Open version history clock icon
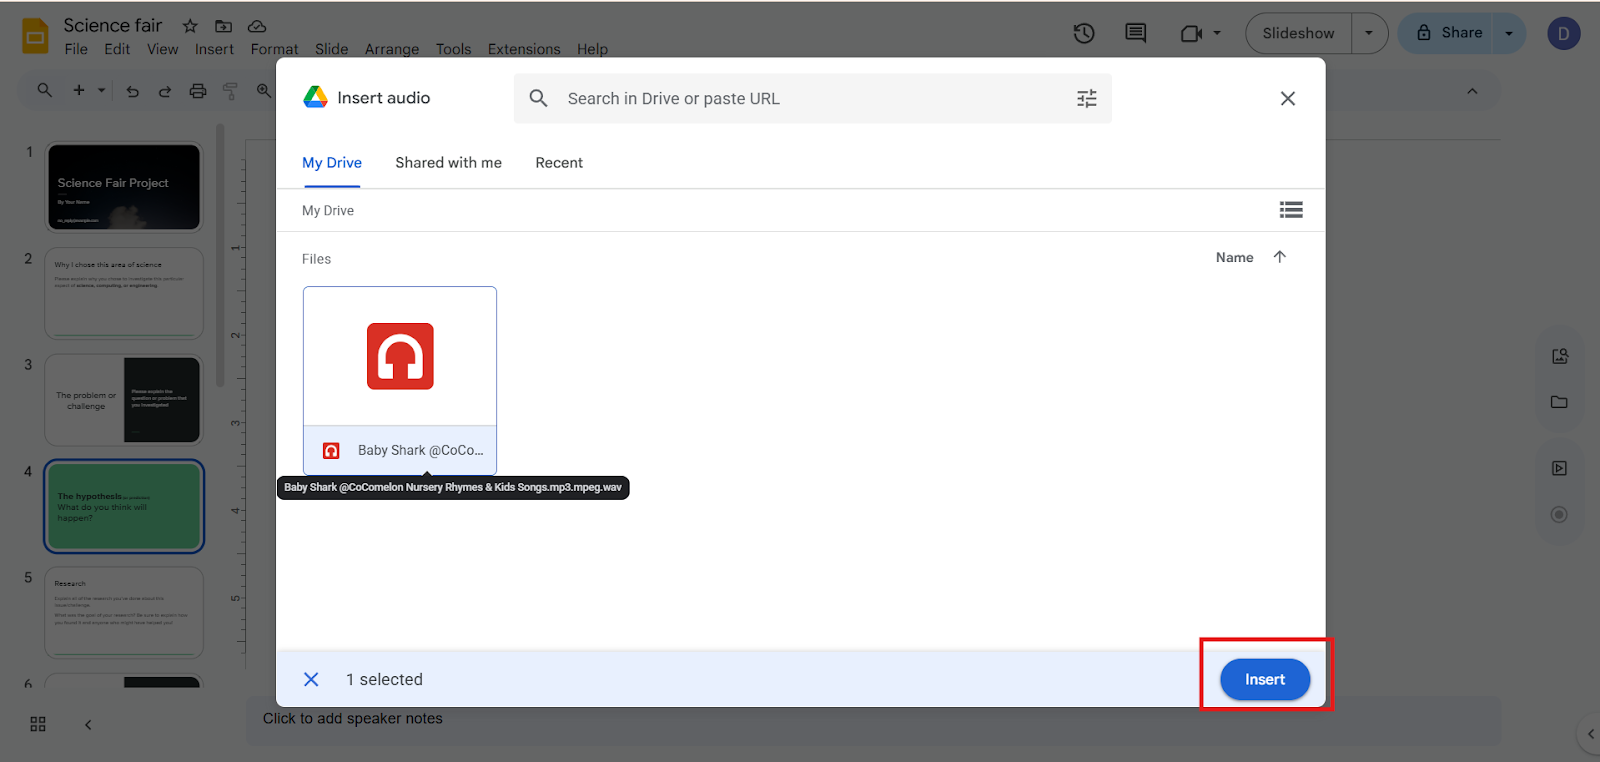Screen dimensions: 1600x762 click(x=1084, y=33)
